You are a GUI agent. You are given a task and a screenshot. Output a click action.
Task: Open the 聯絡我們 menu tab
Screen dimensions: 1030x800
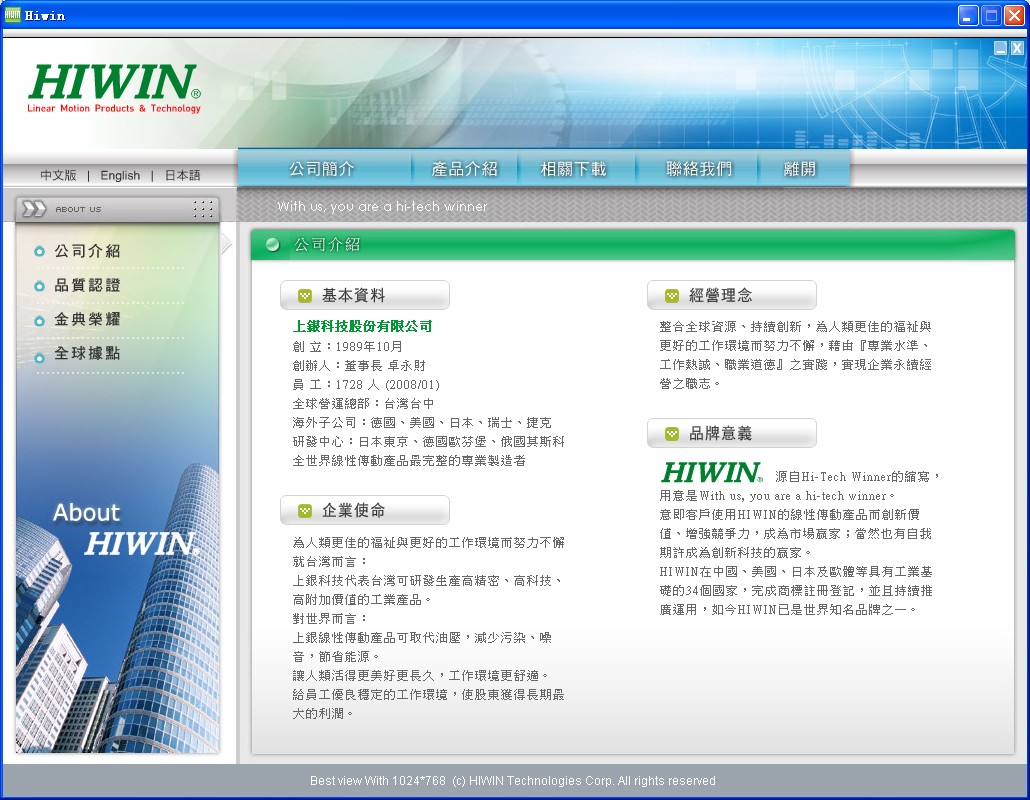(699, 169)
